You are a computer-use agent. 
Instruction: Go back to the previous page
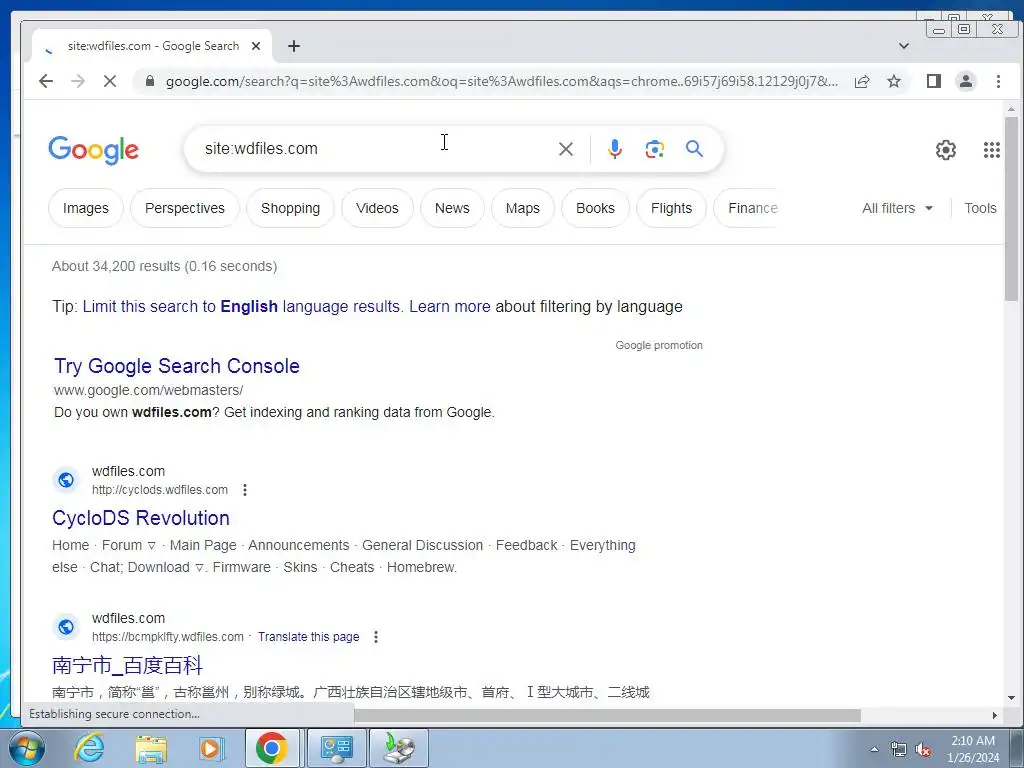(46, 81)
